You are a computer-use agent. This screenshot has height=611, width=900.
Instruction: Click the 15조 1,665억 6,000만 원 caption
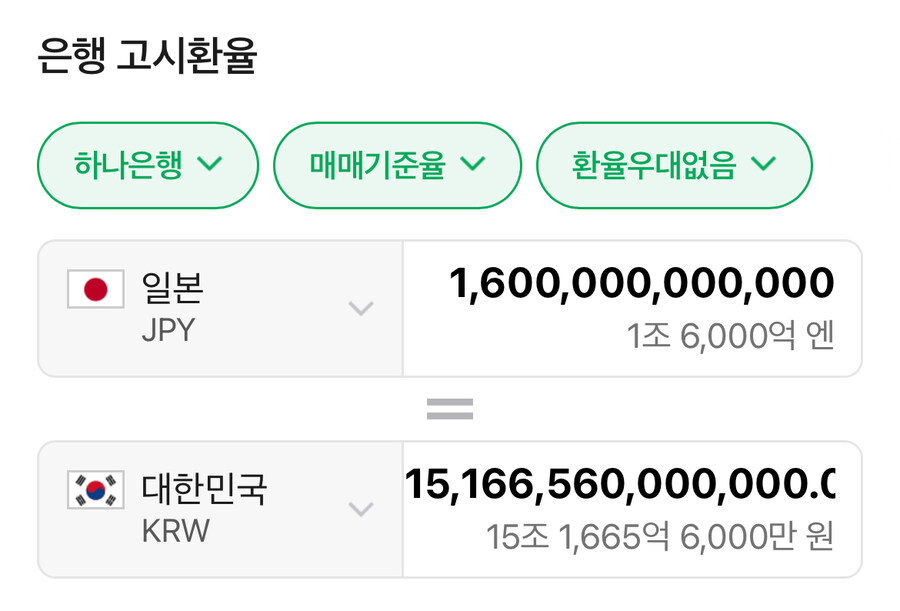click(x=660, y=538)
